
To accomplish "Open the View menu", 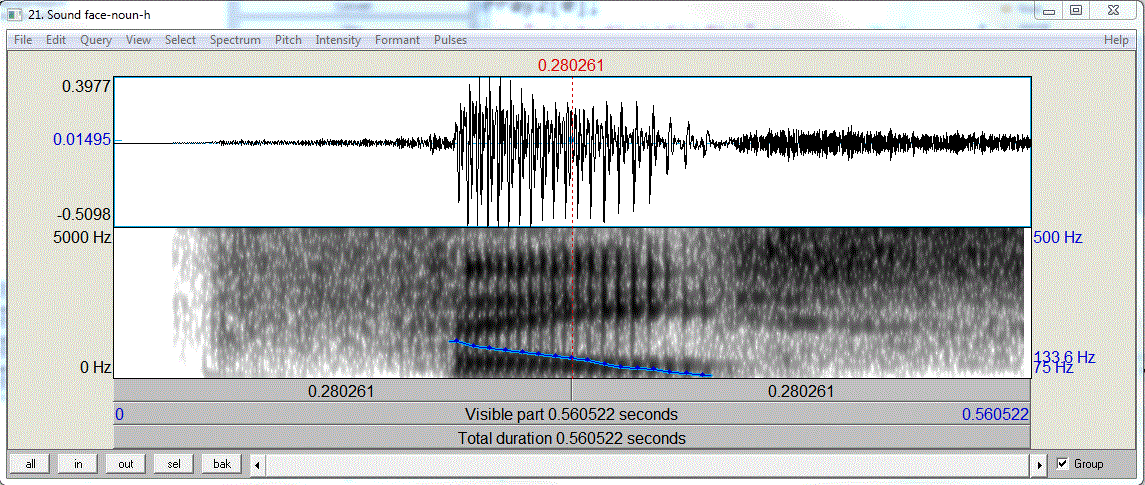I will click(x=138, y=40).
